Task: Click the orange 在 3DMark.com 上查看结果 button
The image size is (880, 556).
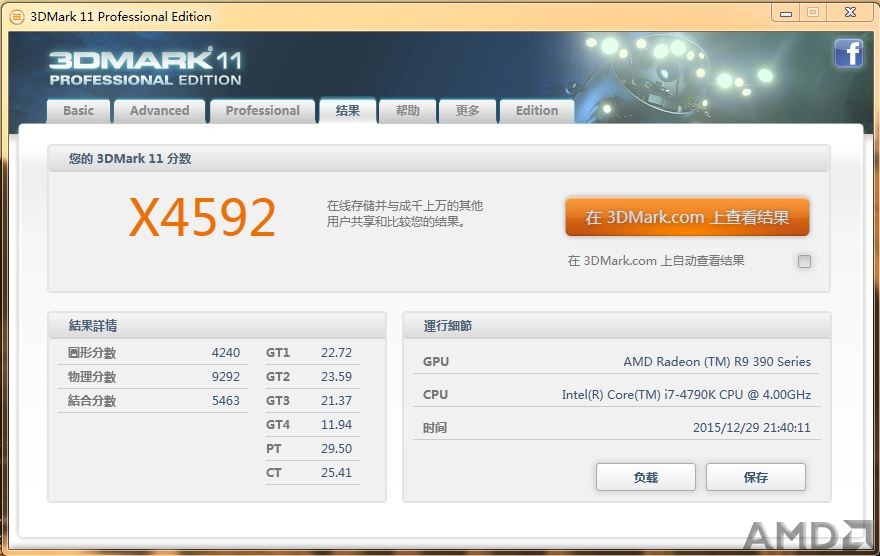Action: pyautogui.click(x=688, y=217)
